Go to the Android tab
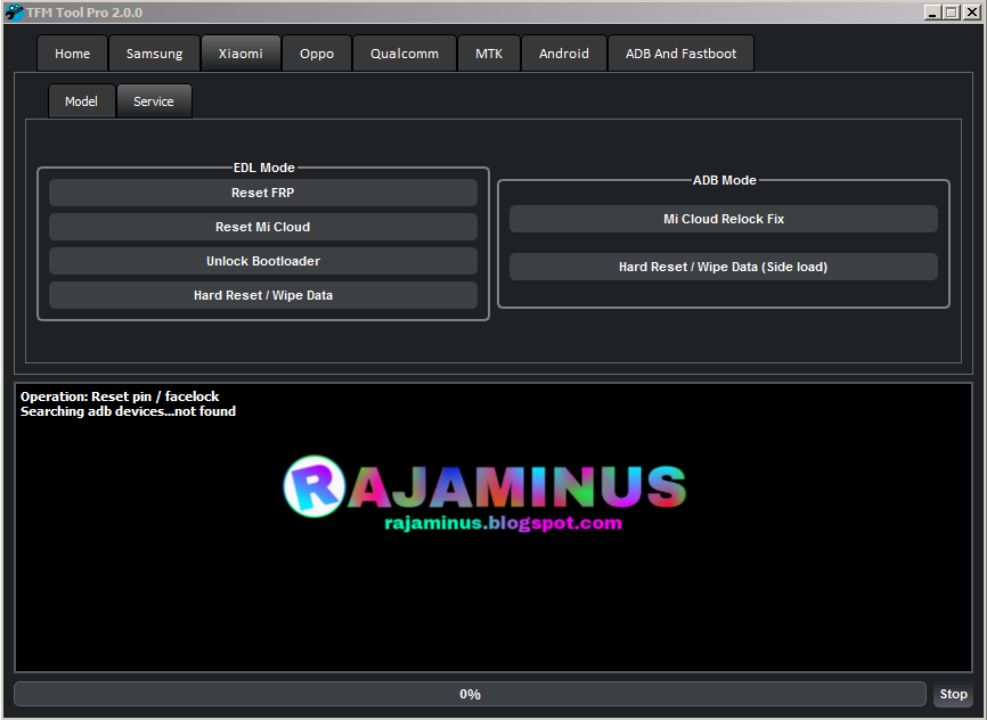This screenshot has height=720, width=987. (563, 53)
